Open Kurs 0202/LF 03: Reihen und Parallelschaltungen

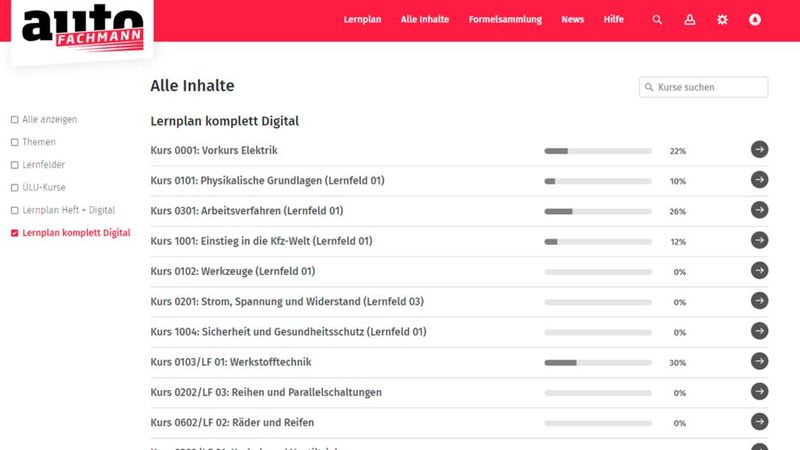266,392
